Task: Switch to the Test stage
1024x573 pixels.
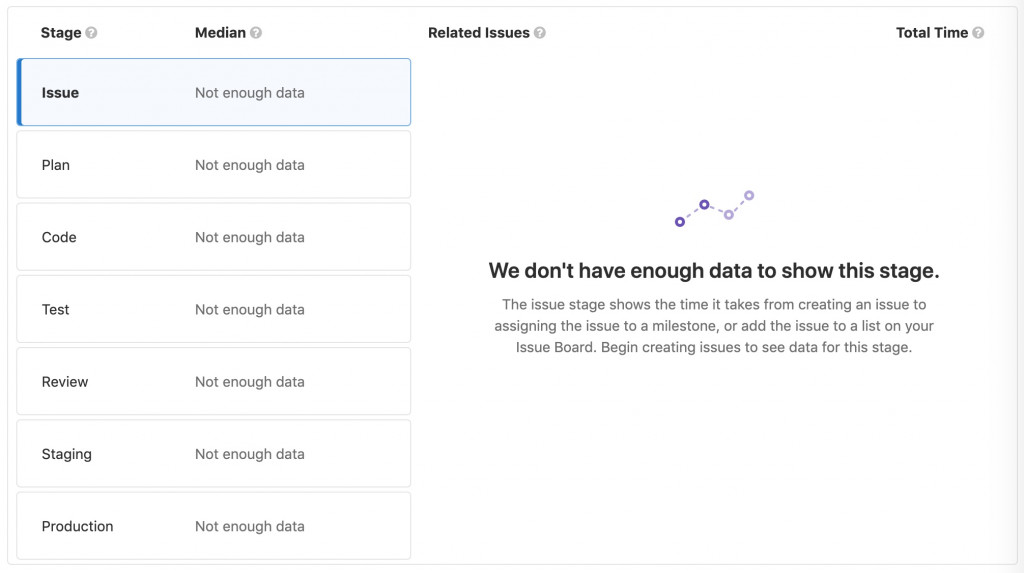Action: tap(214, 309)
